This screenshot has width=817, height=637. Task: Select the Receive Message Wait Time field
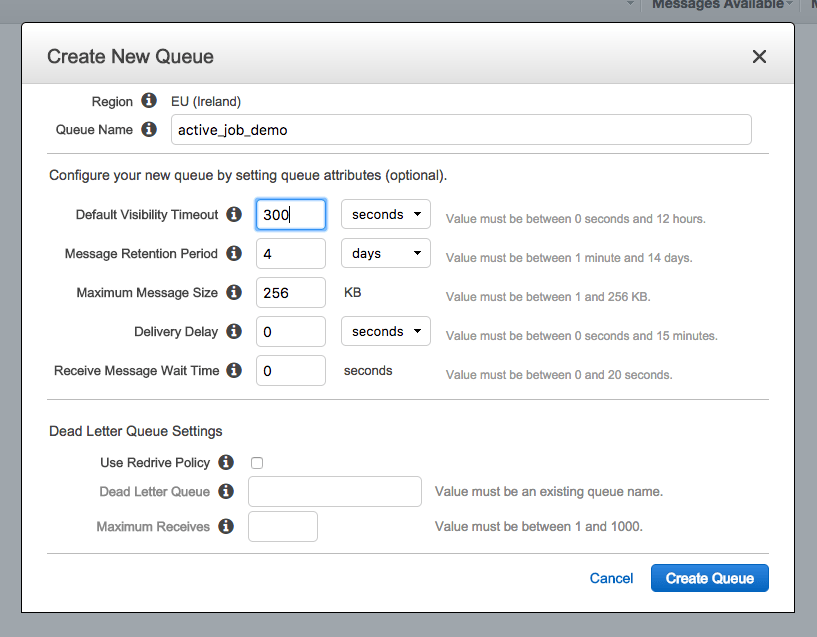(x=291, y=370)
